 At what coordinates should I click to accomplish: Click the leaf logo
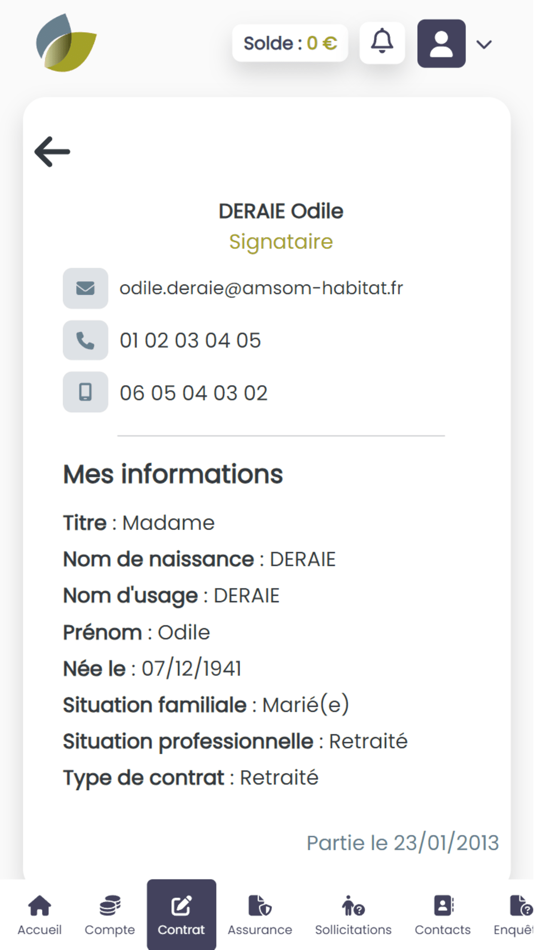point(66,43)
